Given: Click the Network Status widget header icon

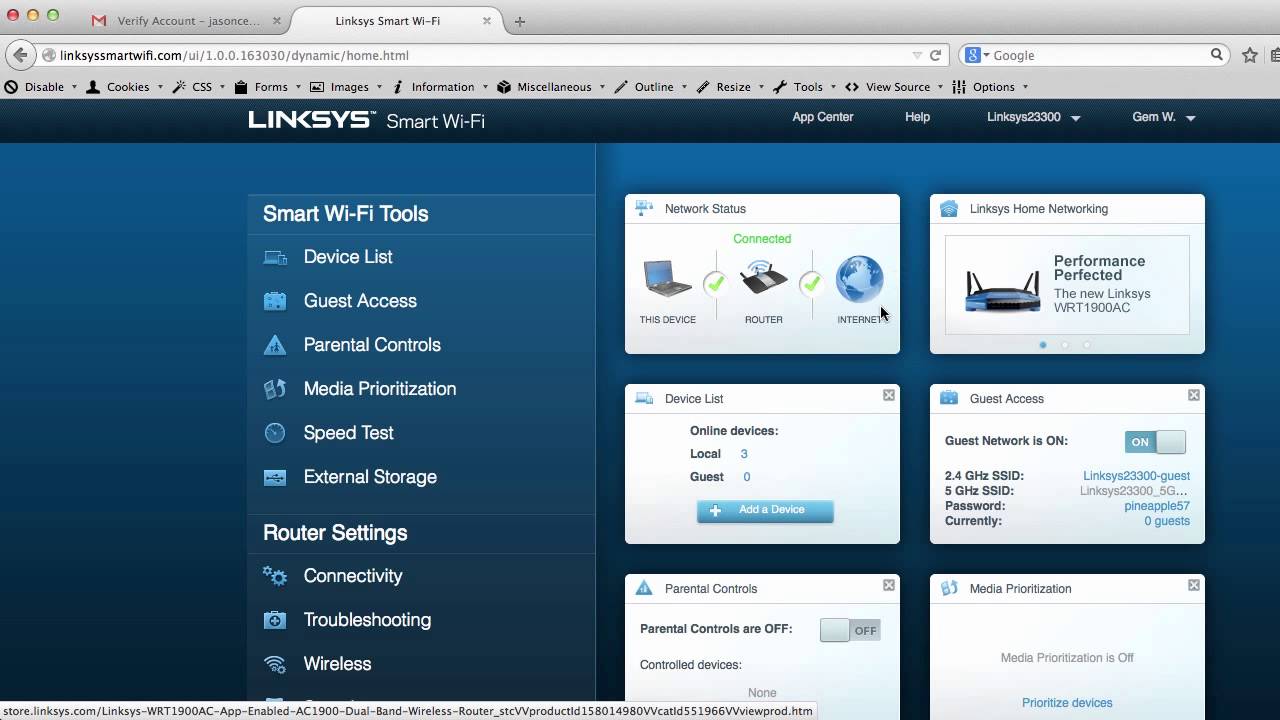Looking at the screenshot, I should (644, 208).
